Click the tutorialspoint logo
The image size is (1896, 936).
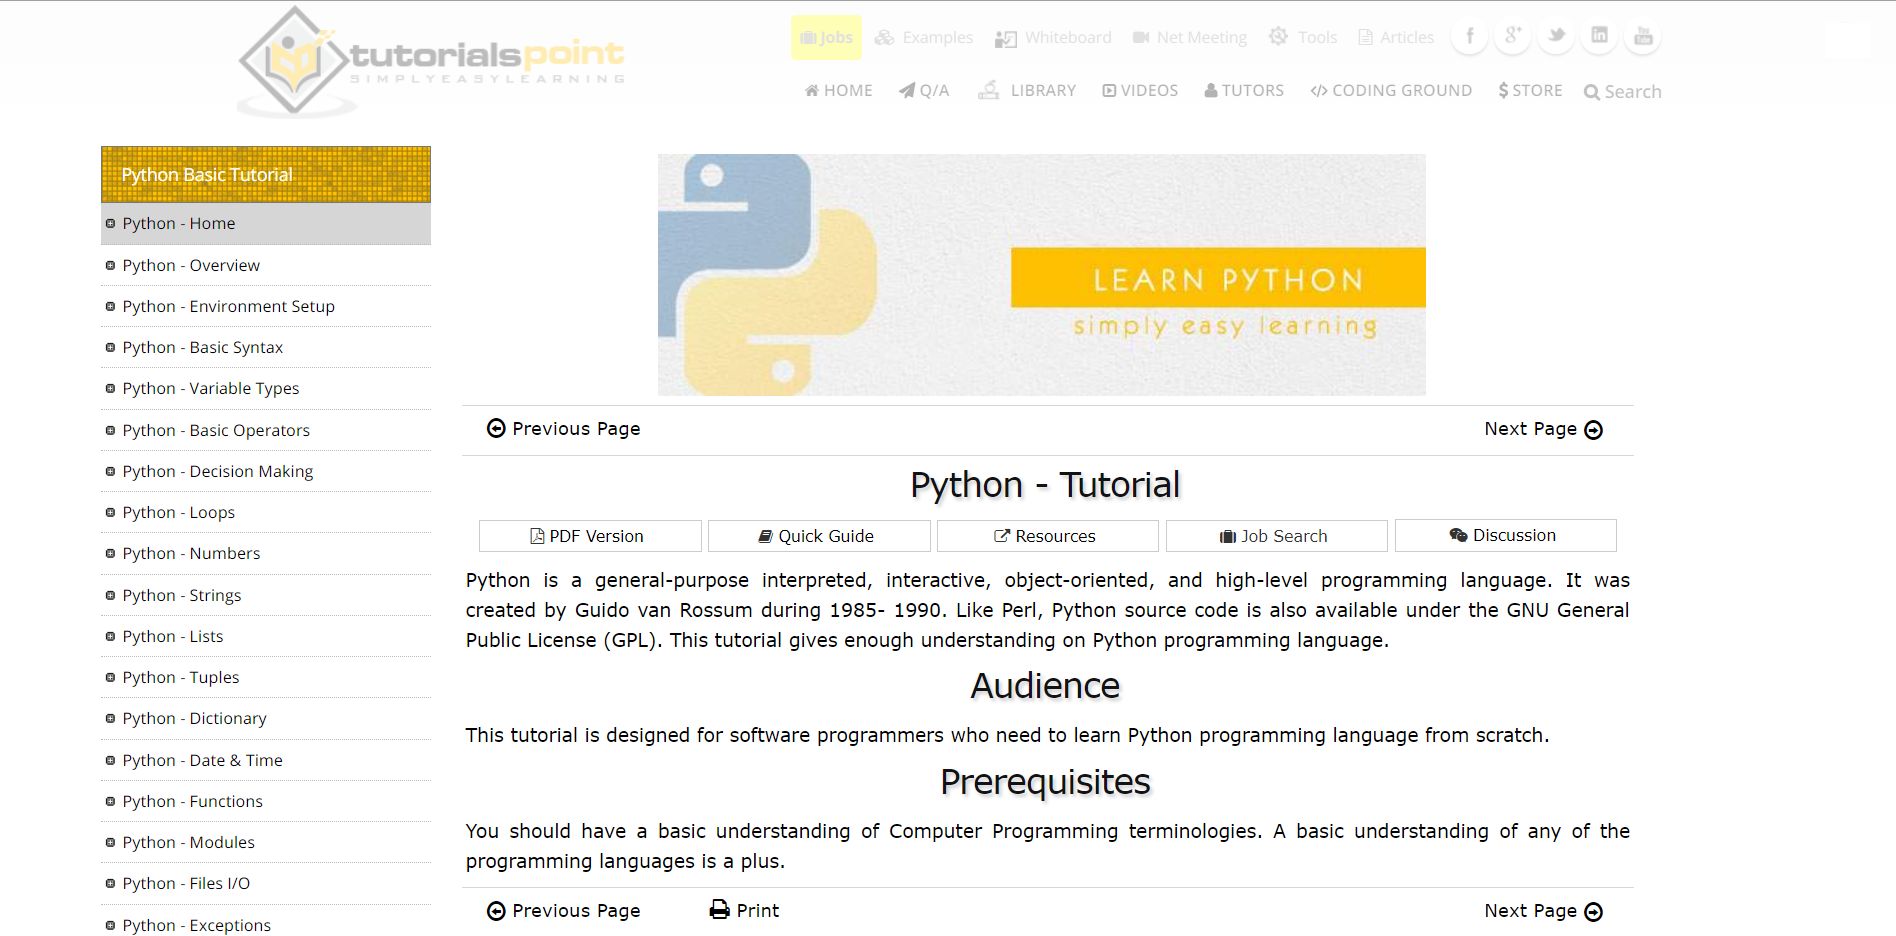pos(430,60)
